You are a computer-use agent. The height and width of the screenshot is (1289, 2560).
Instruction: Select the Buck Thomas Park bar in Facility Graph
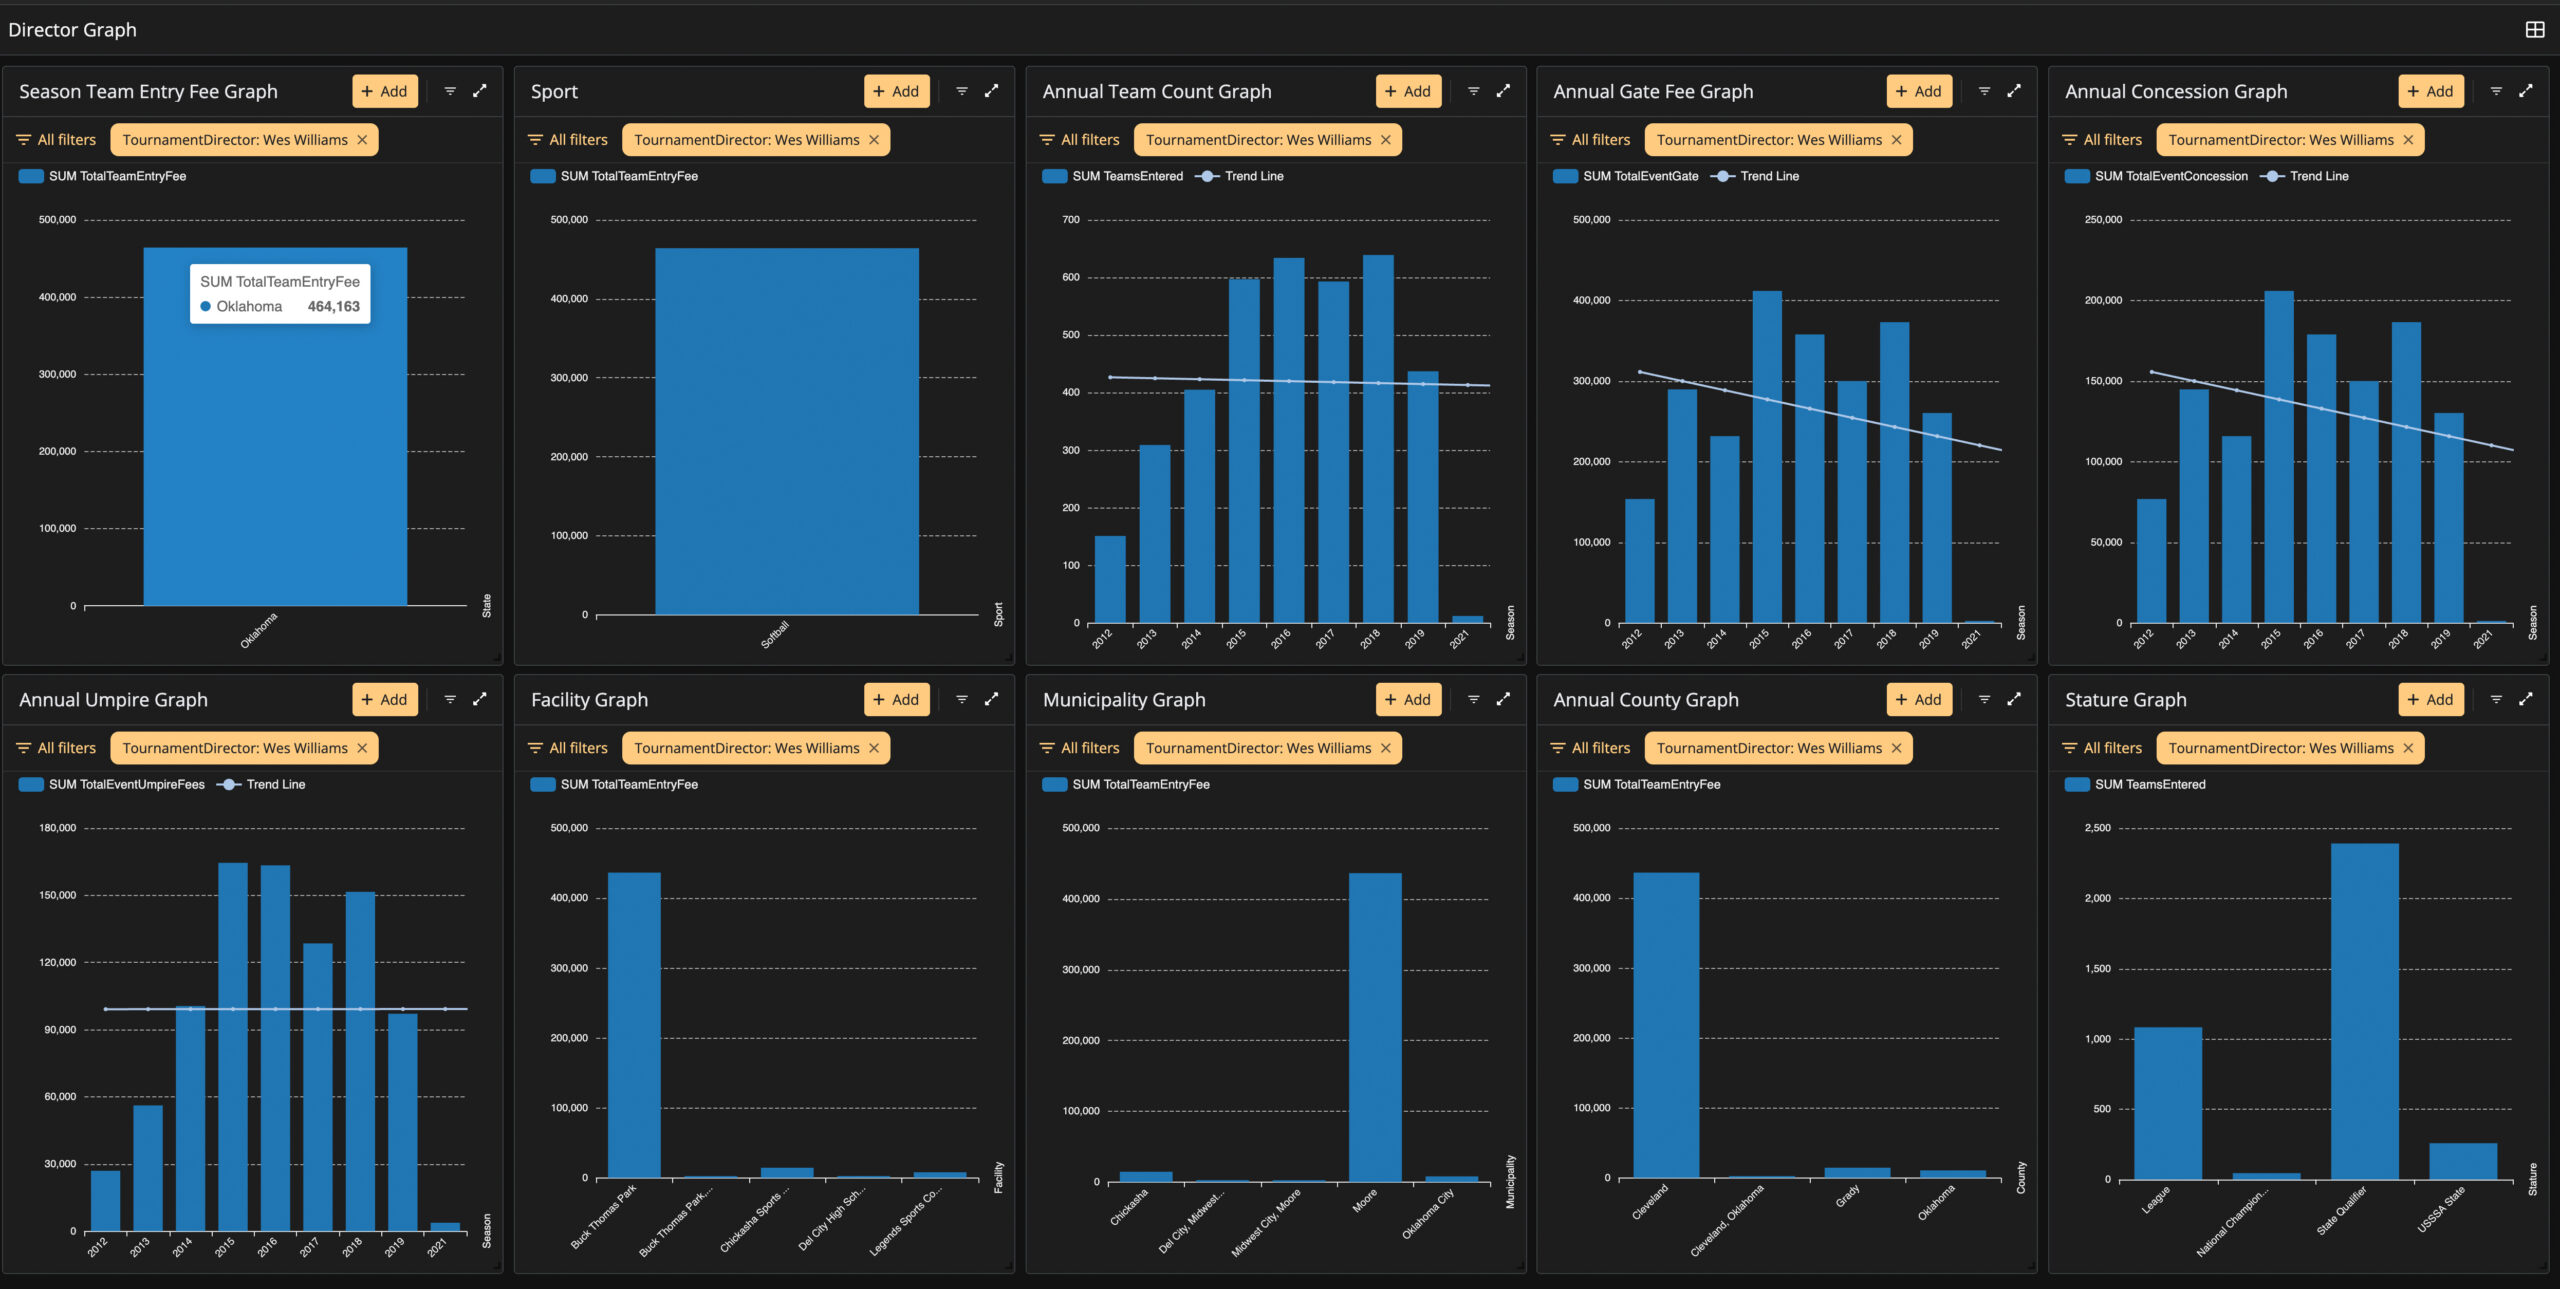click(634, 1025)
